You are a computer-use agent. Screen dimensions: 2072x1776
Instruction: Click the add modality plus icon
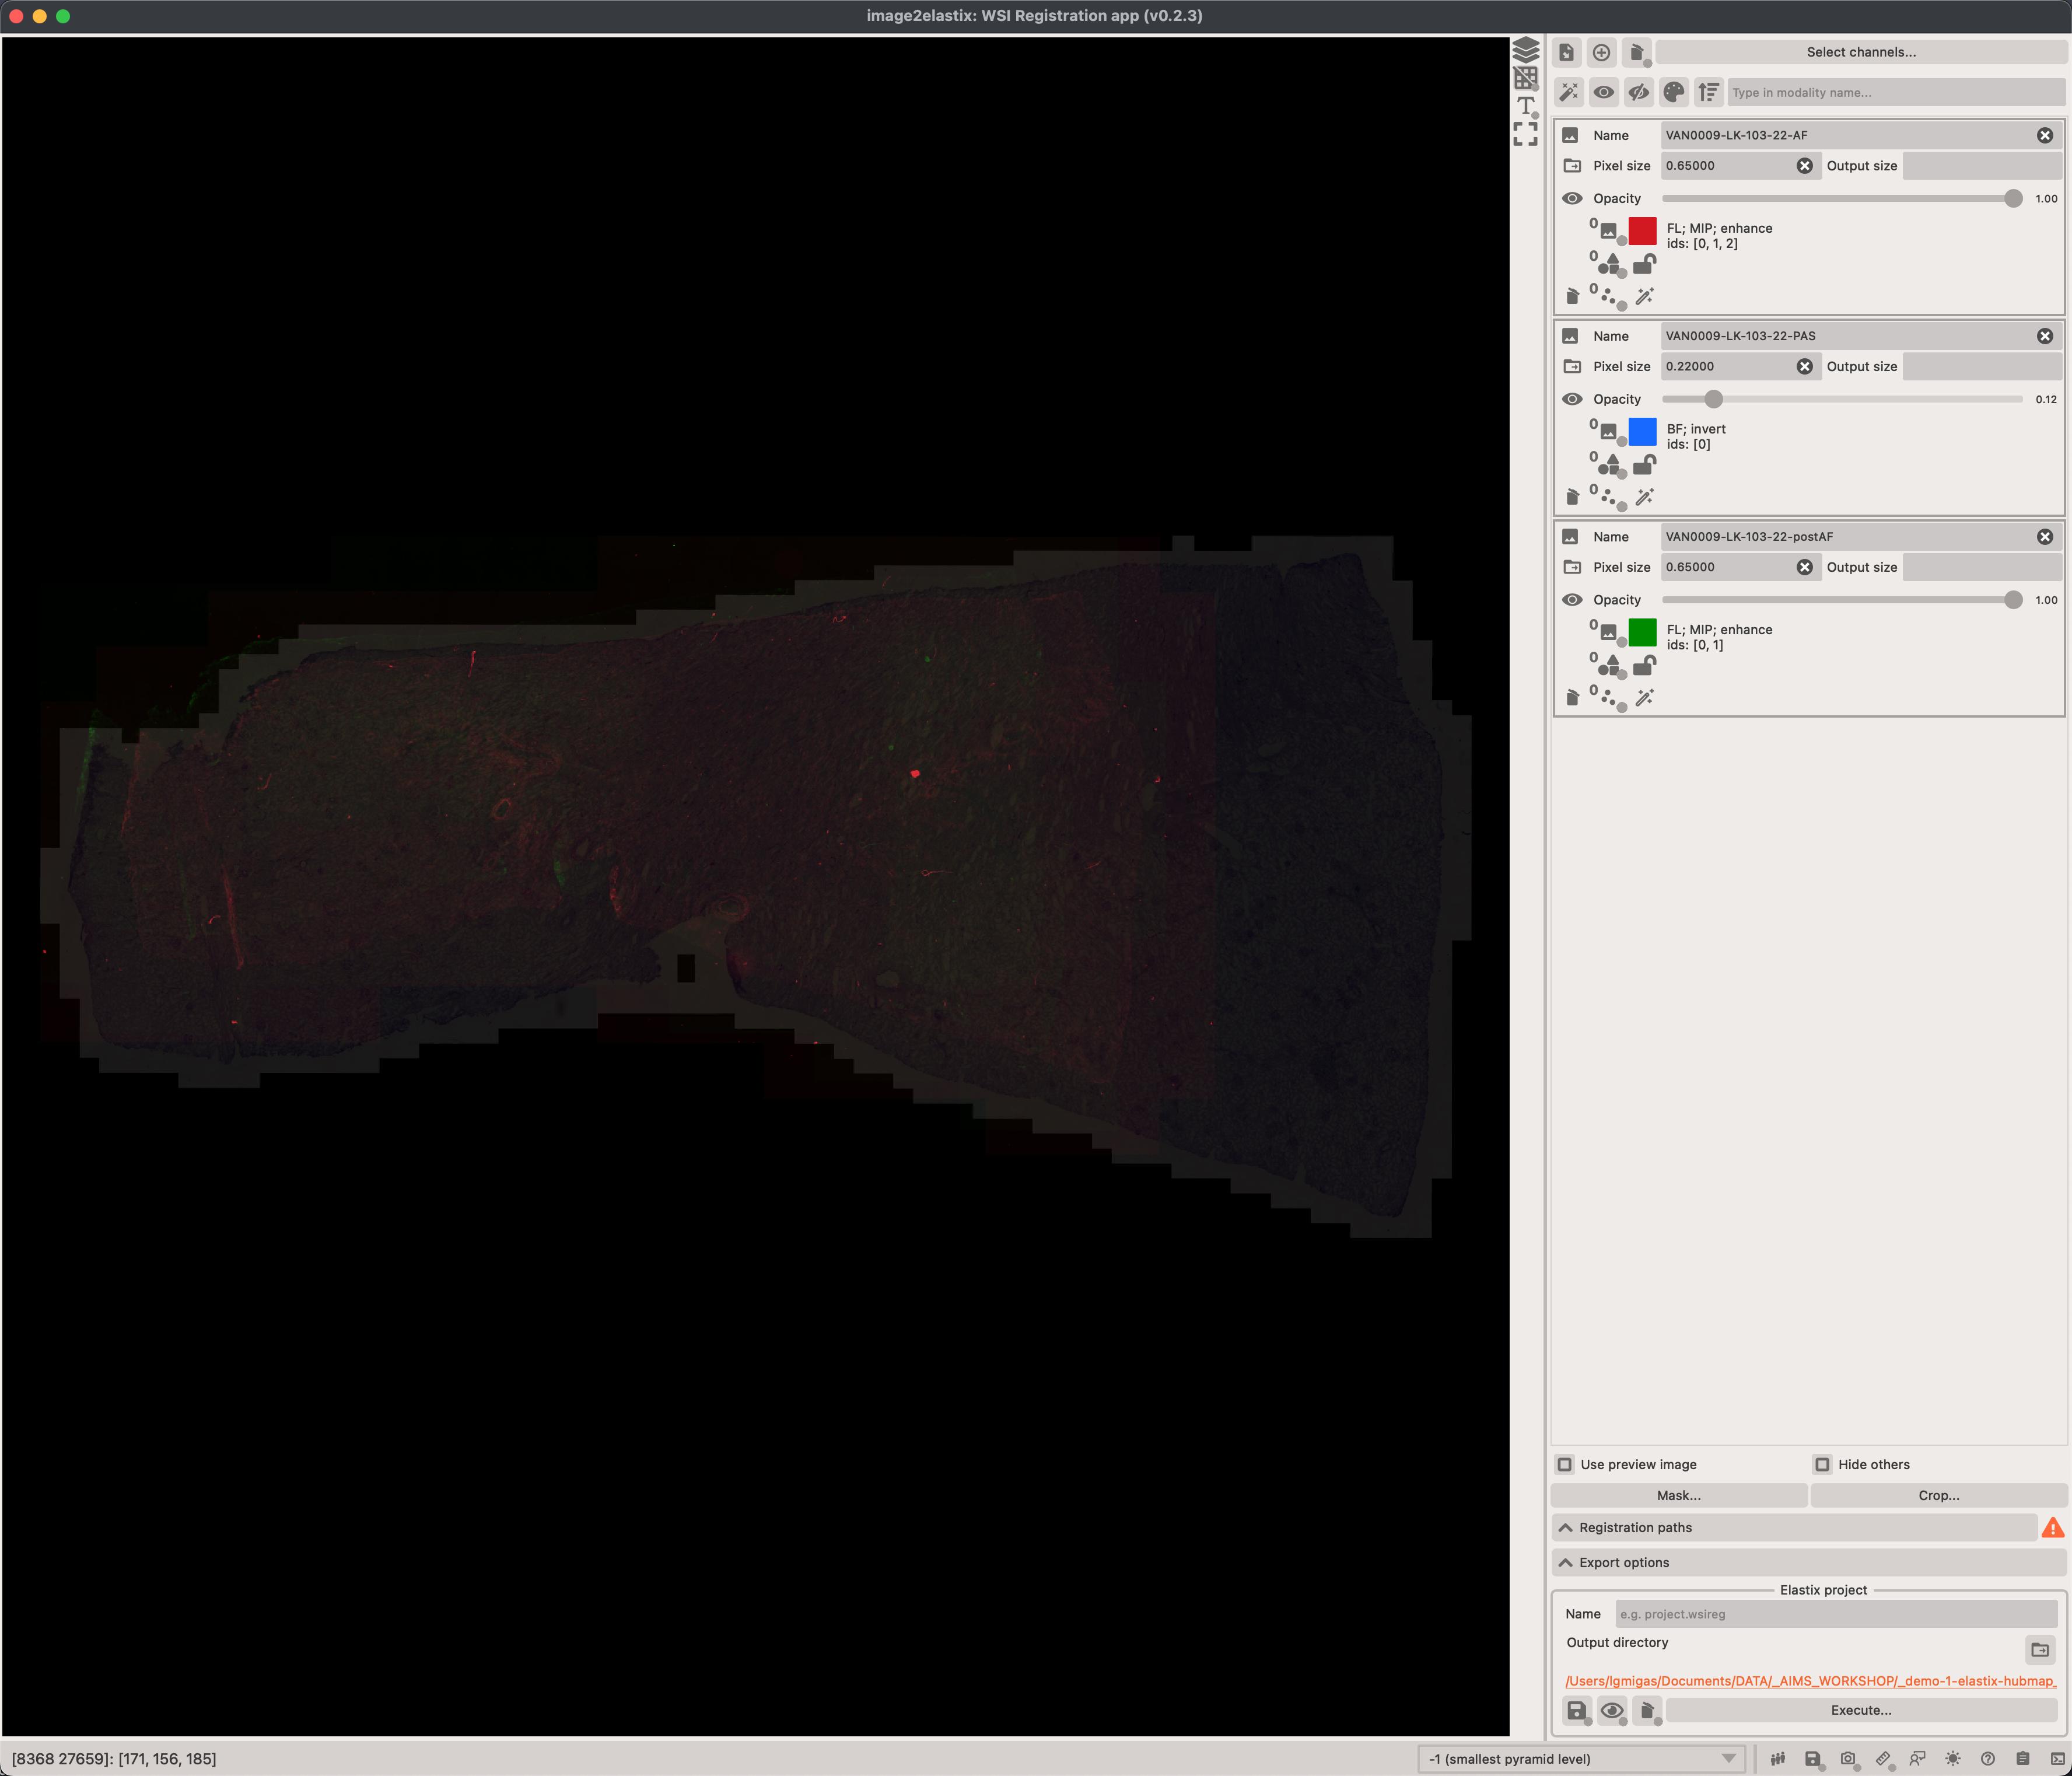1601,52
